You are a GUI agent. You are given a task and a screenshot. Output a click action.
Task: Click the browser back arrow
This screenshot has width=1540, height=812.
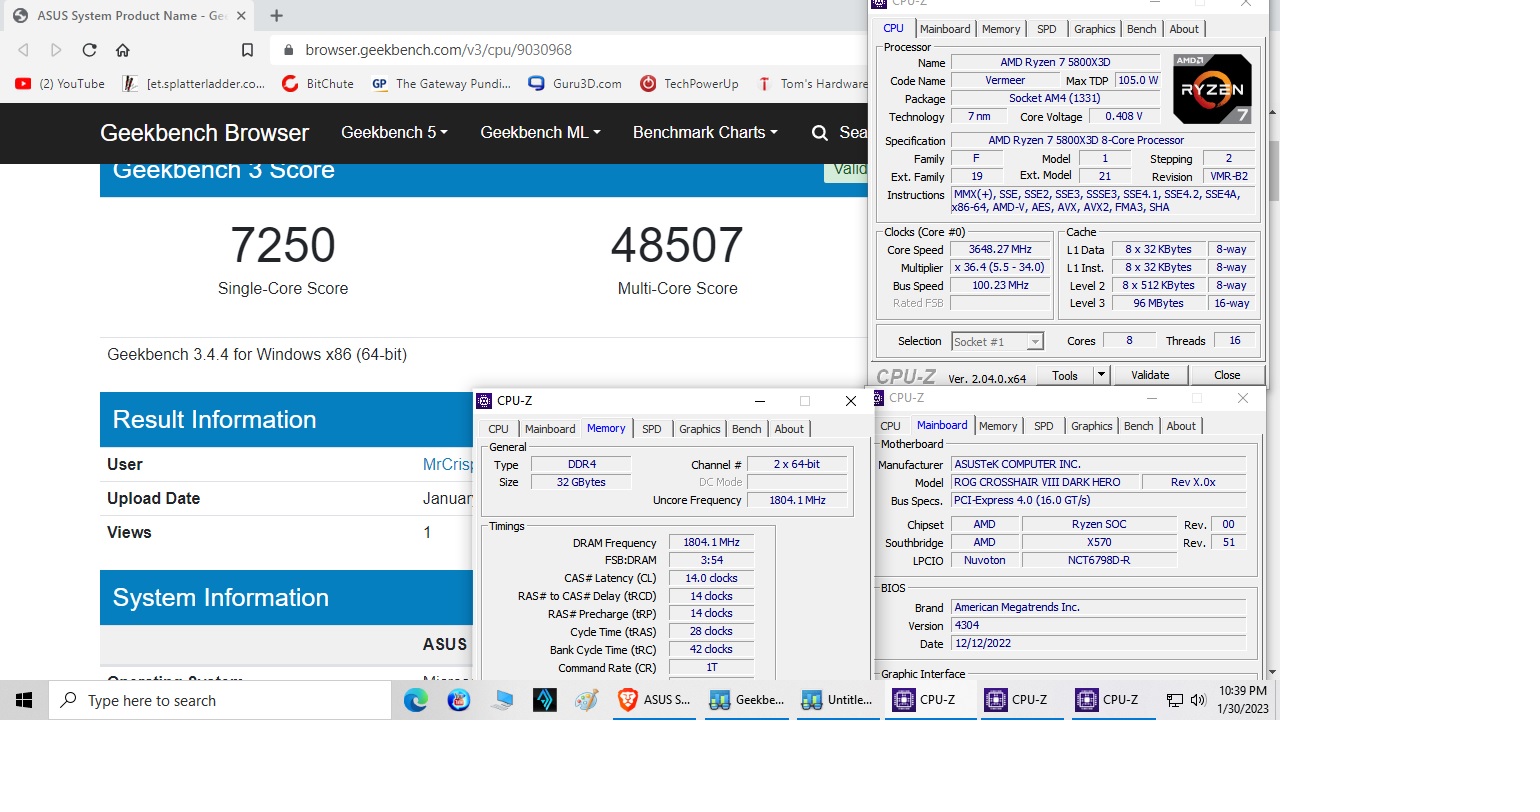click(23, 50)
